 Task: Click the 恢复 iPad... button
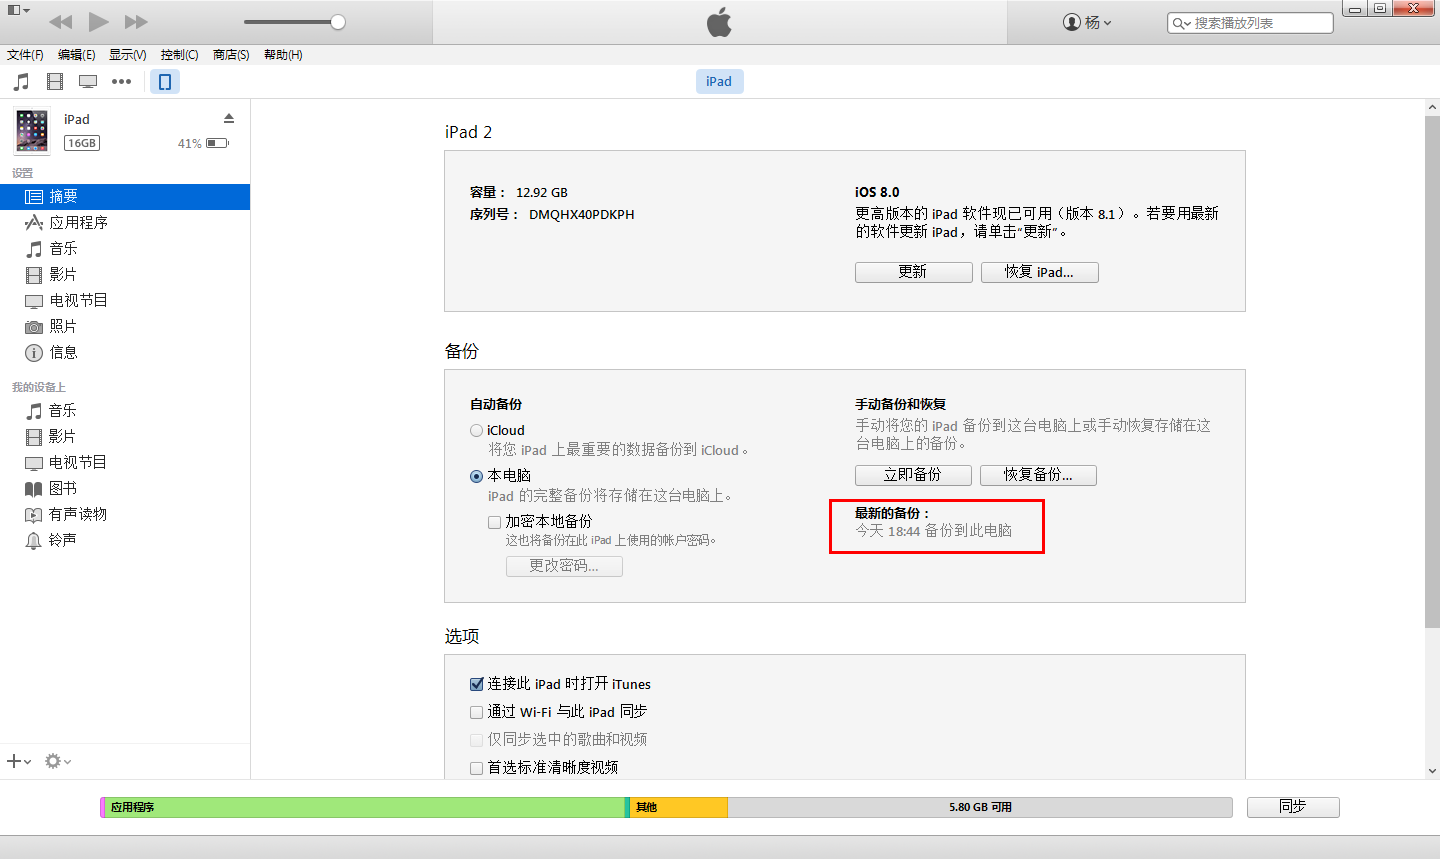pyautogui.click(x=1040, y=272)
